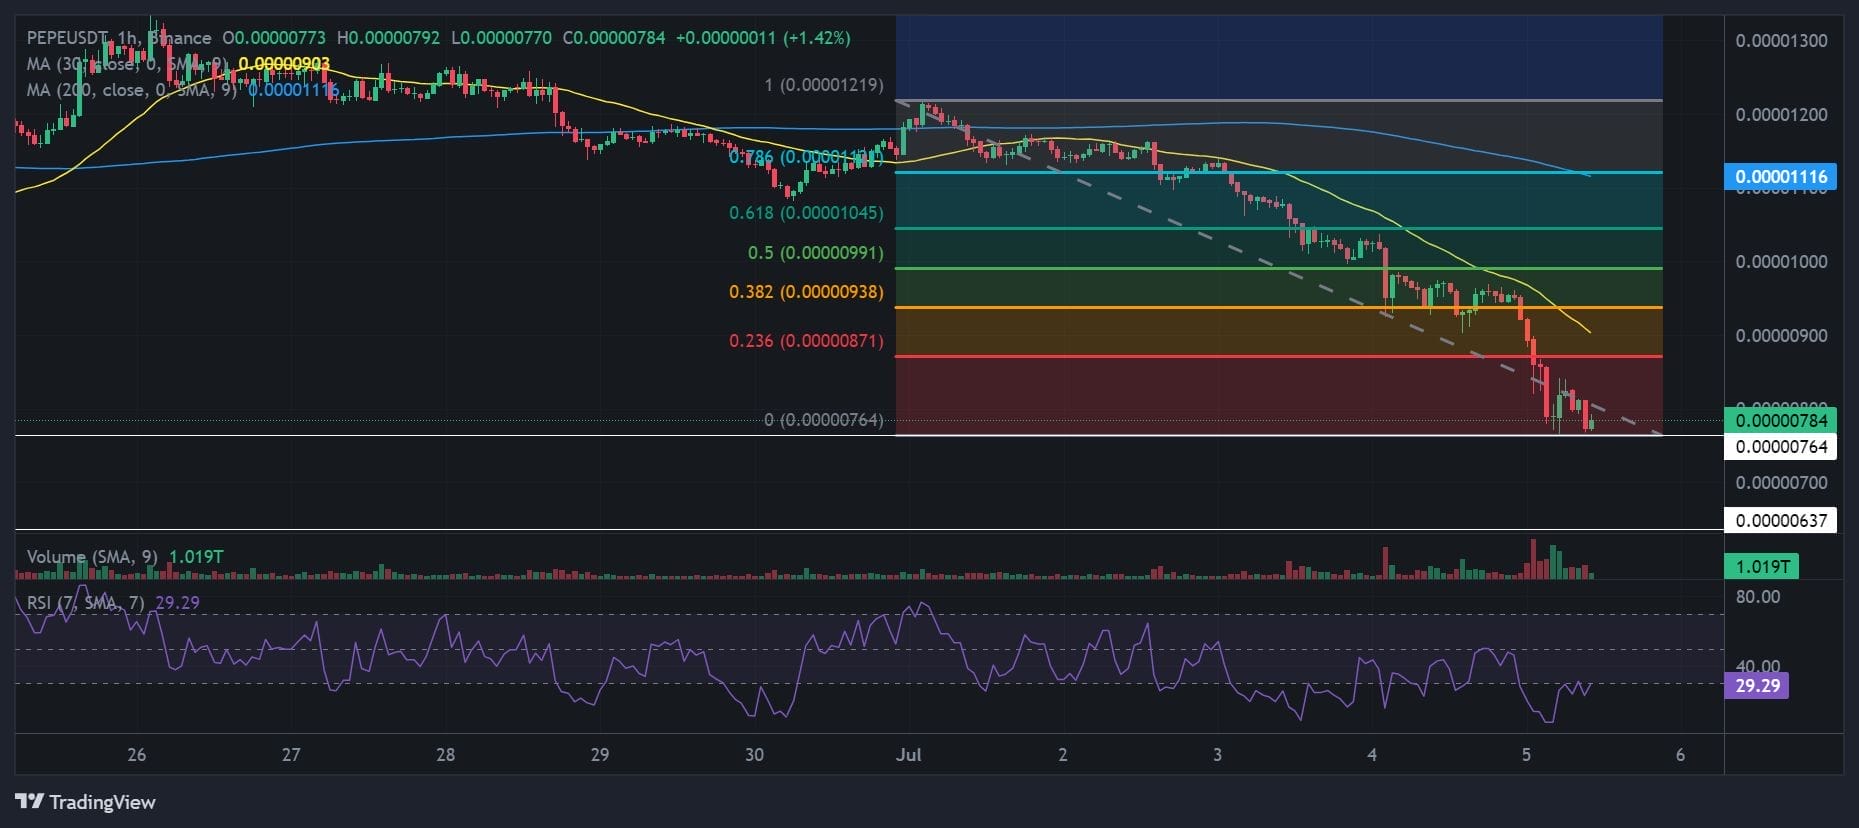The width and height of the screenshot is (1859, 828).
Task: Select the Fibonacci 1 (0.00001219) level label
Action: [824, 85]
